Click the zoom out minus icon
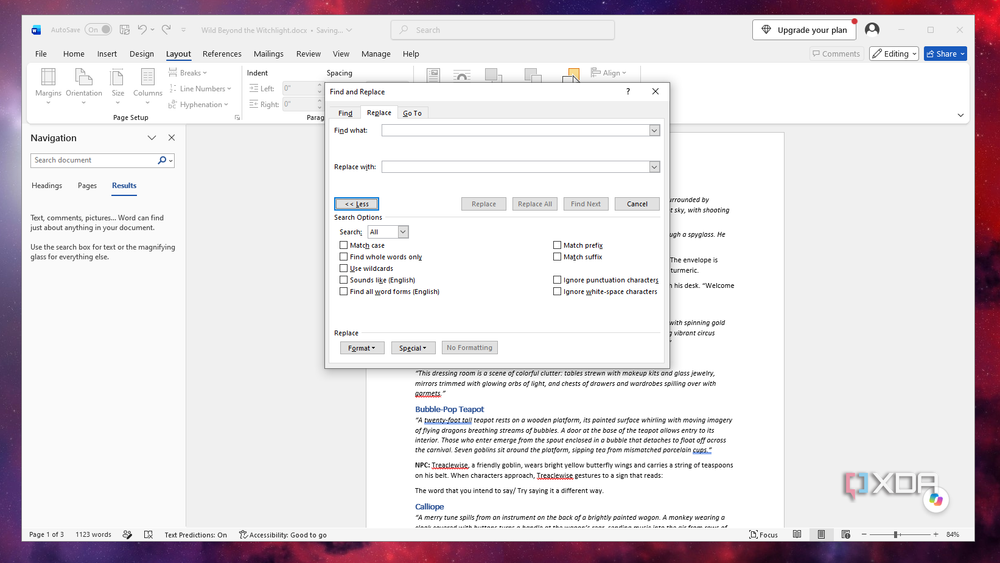The image size is (1000, 563). click(864, 534)
